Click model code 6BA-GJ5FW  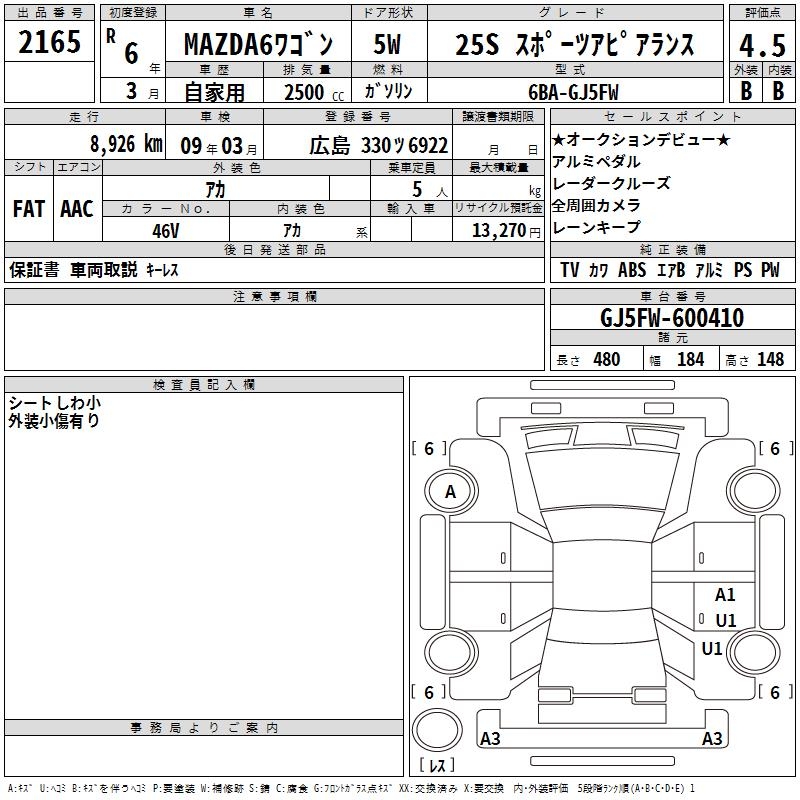573,92
